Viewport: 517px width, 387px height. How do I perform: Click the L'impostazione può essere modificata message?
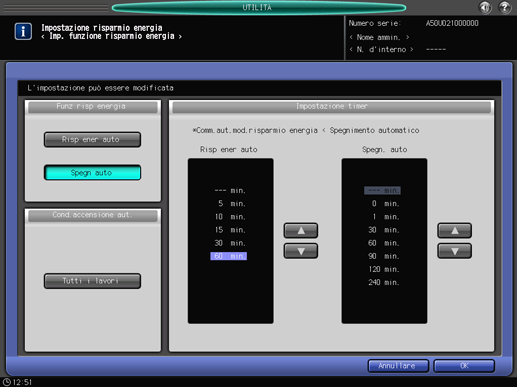[x=100, y=88]
